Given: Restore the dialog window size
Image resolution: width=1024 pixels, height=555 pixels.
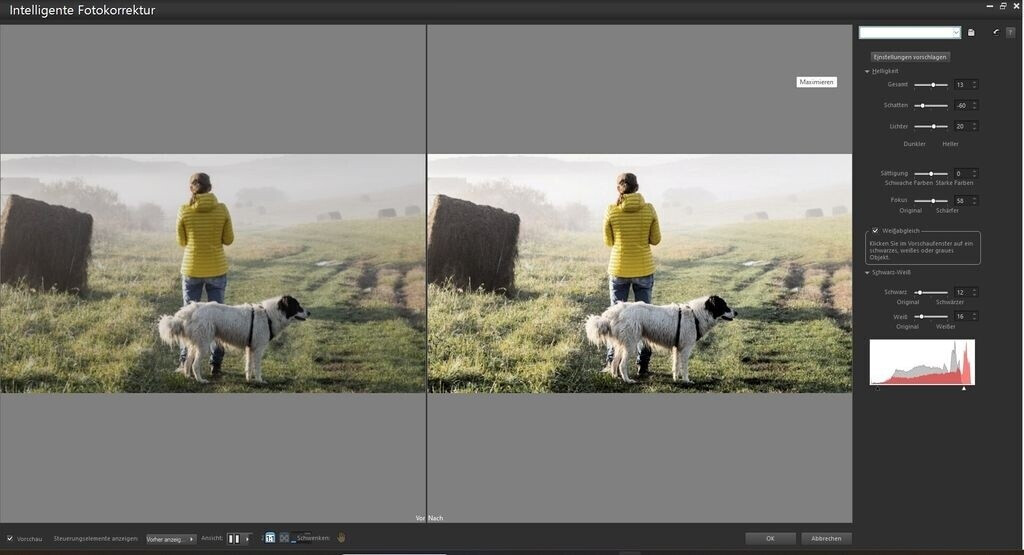Looking at the screenshot, I should [x=1003, y=6].
